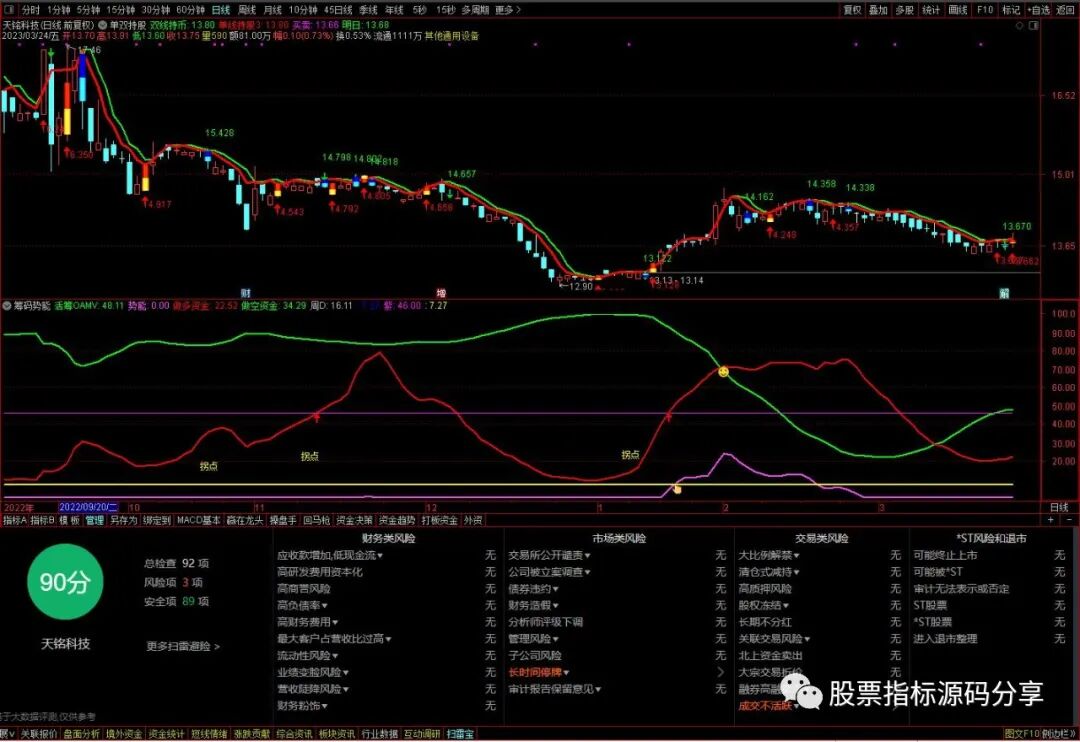Click the 指标B tab

pos(43,520)
